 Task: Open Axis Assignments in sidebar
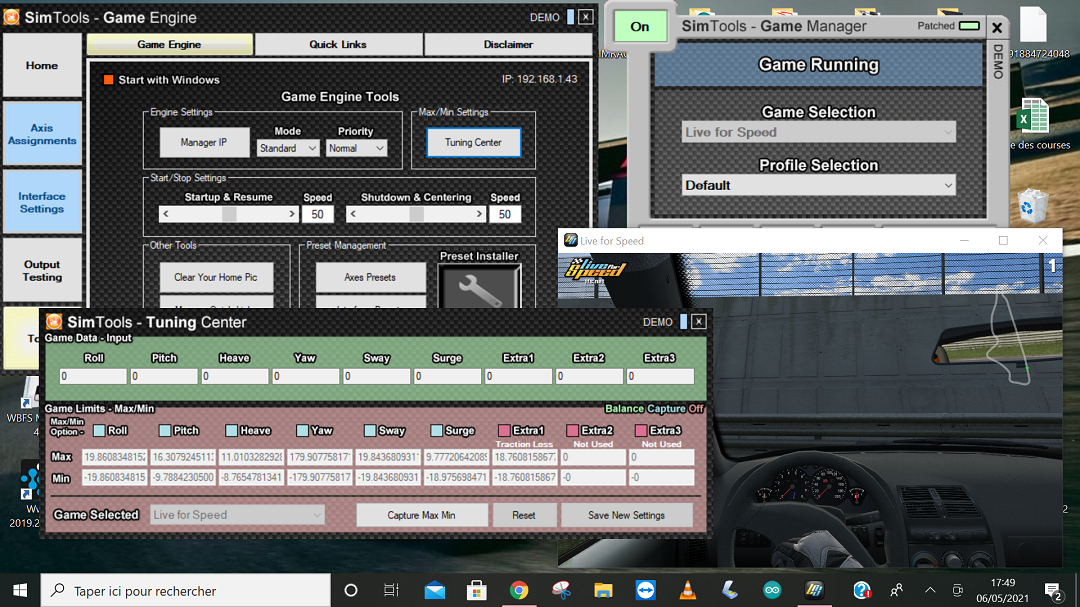[42, 134]
